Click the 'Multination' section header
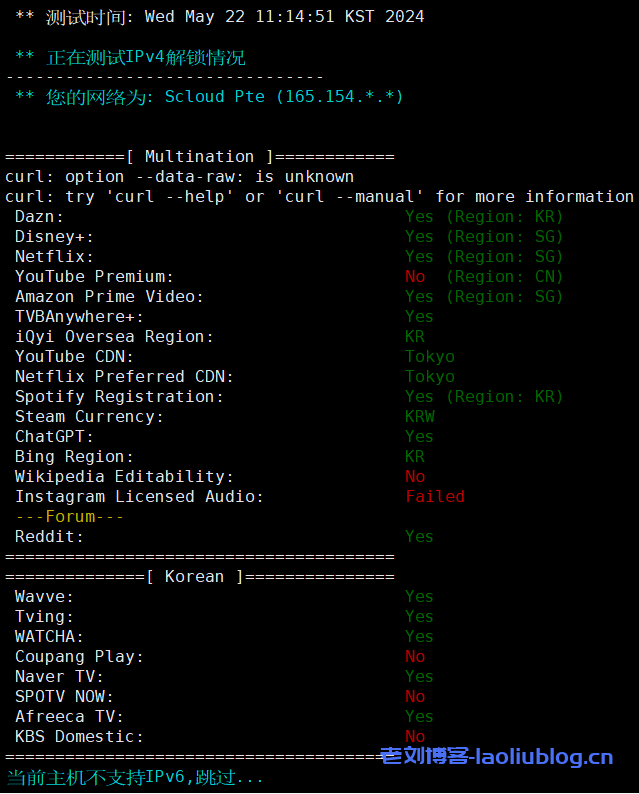 (199, 156)
